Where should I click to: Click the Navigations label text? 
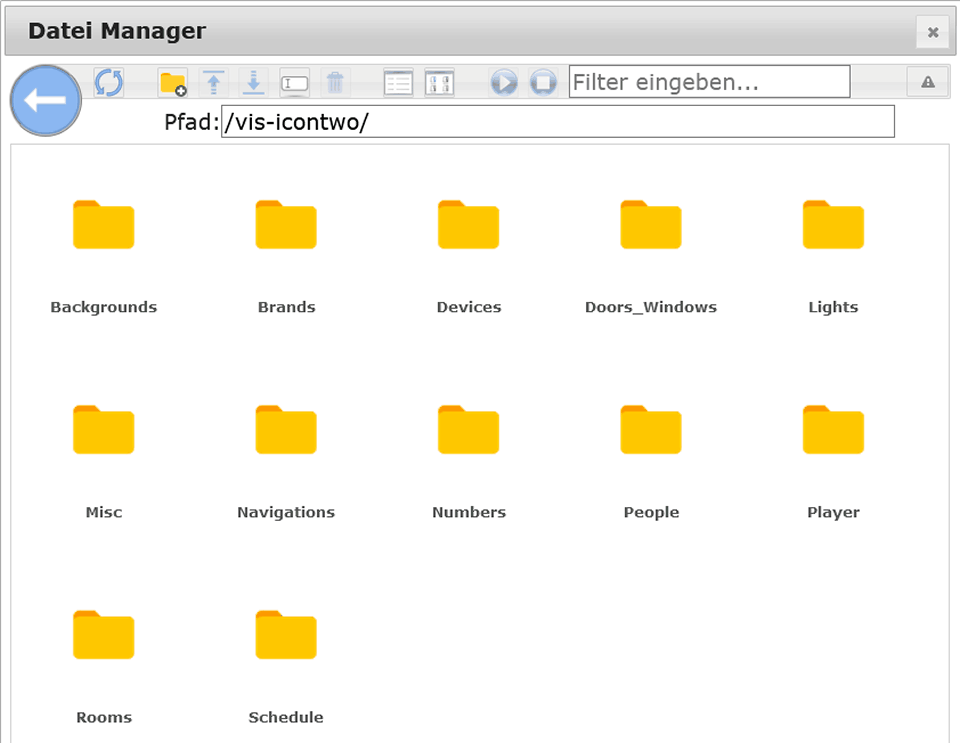pyautogui.click(x=286, y=512)
